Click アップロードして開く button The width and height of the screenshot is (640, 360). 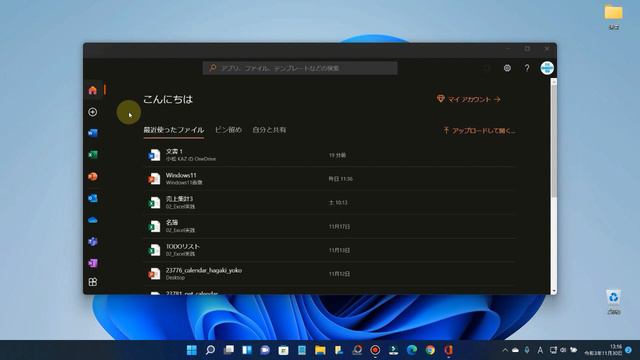pos(479,131)
